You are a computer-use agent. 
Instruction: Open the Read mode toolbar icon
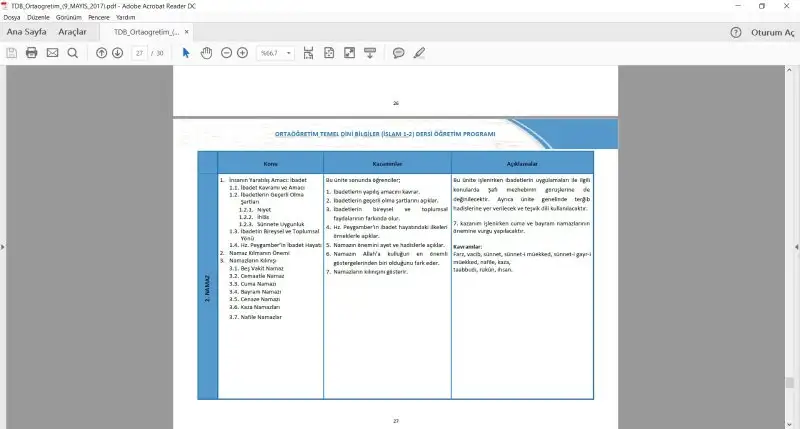coord(370,53)
